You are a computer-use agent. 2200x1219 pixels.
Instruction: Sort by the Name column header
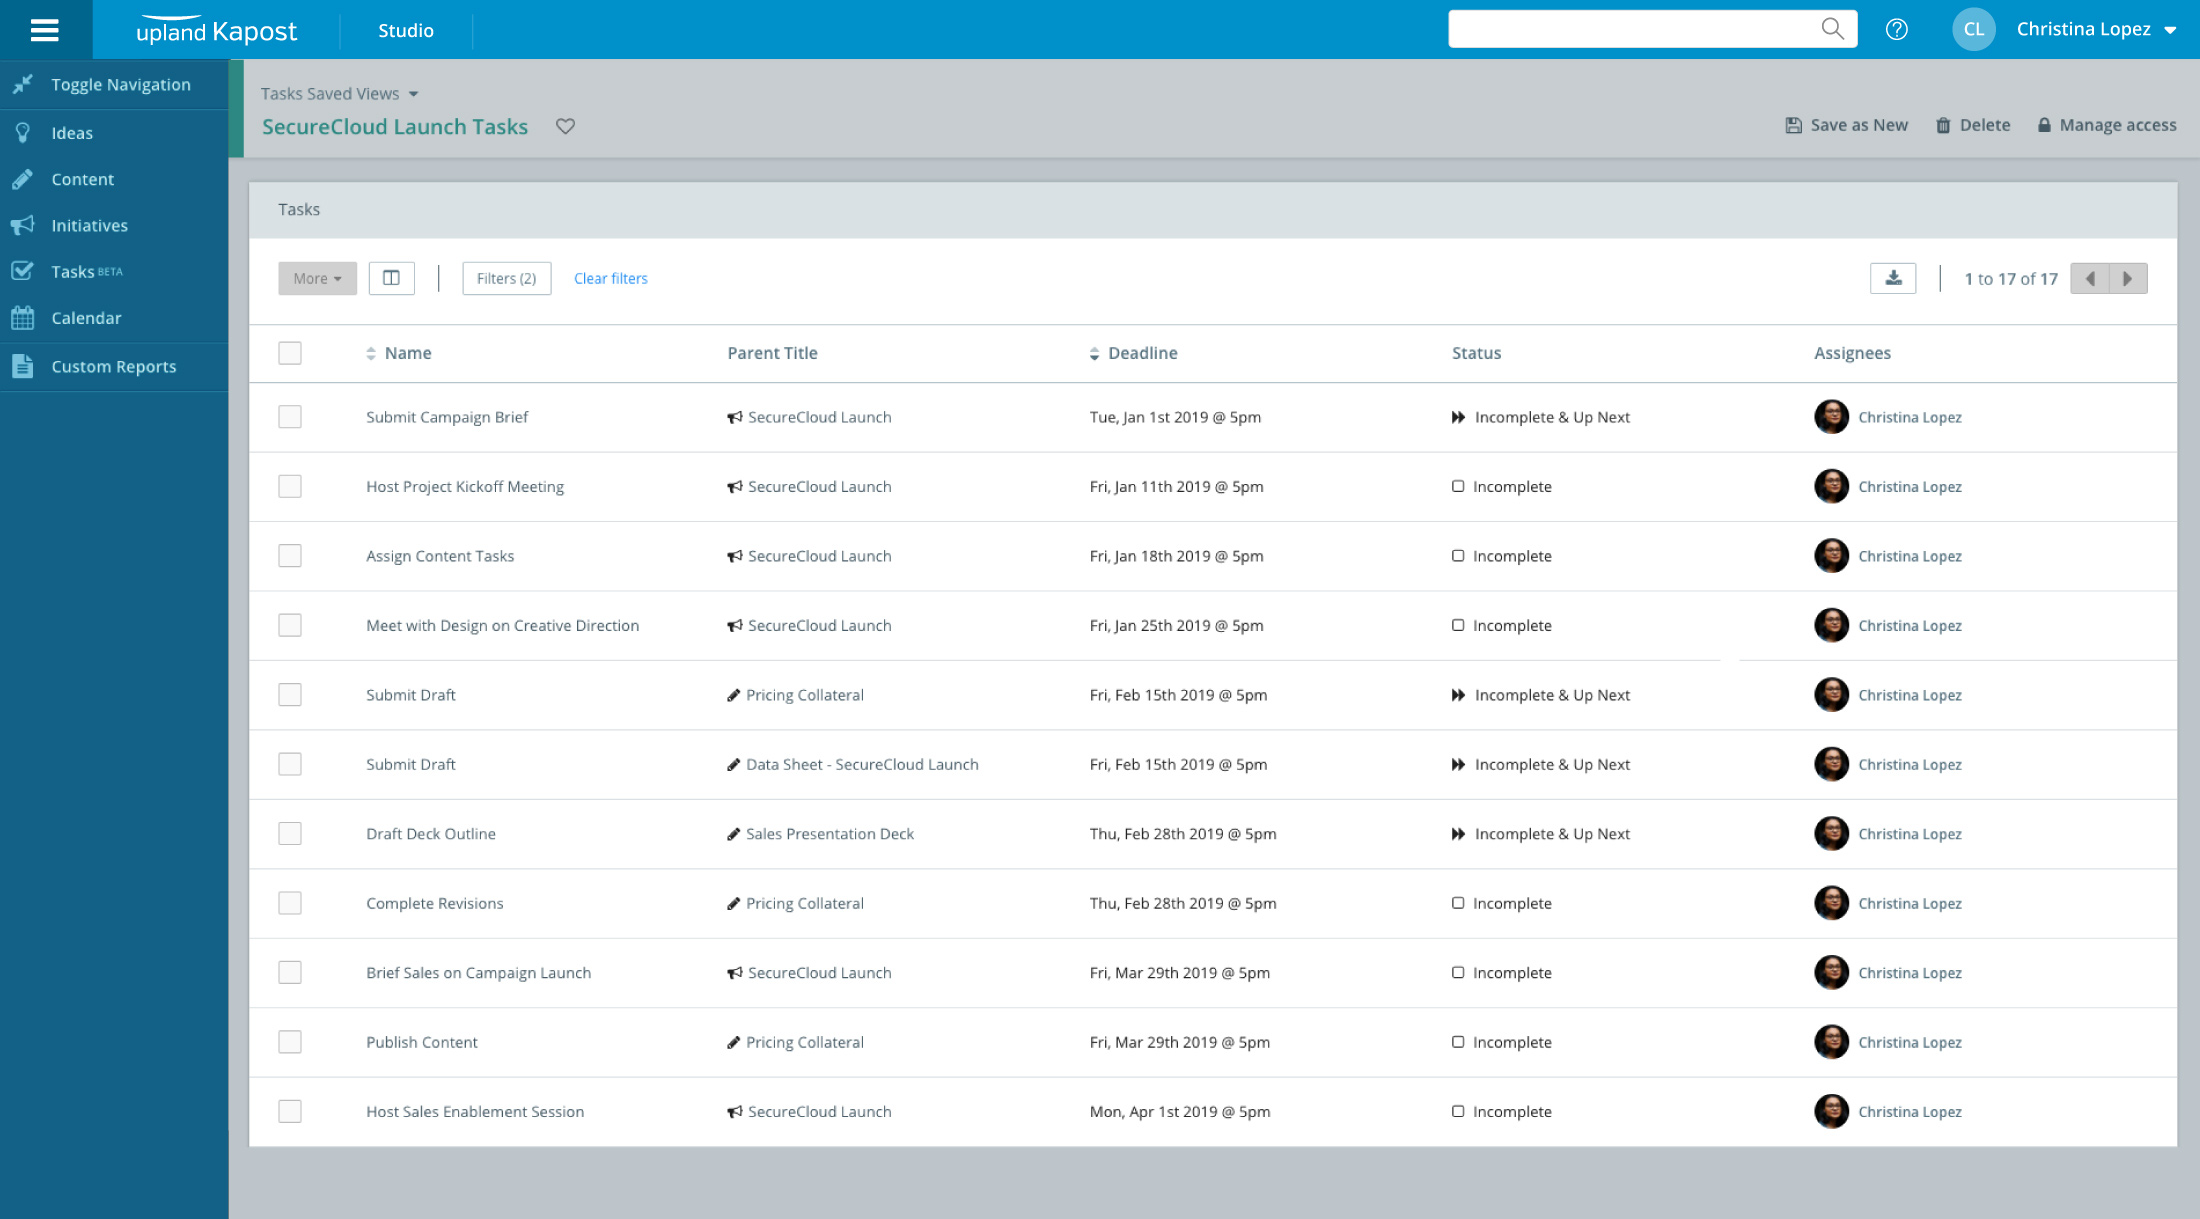[398, 353]
